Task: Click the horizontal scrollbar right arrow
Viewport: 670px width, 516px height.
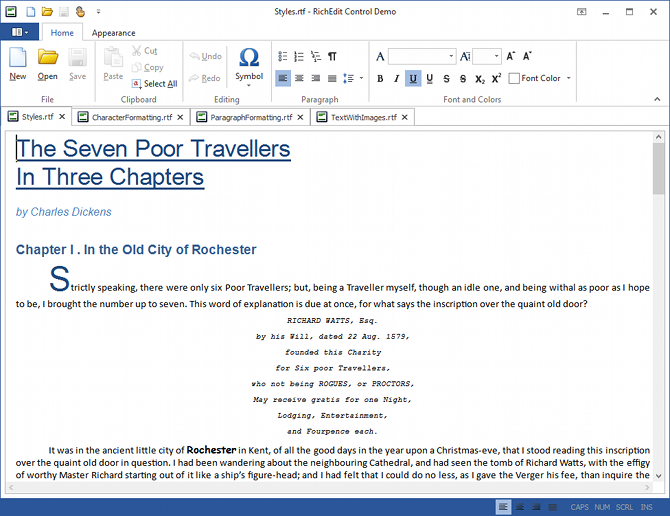Action: coord(647,487)
